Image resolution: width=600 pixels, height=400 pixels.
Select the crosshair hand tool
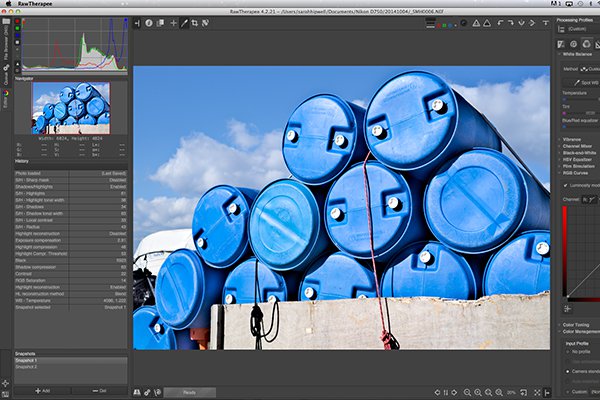(x=173, y=21)
